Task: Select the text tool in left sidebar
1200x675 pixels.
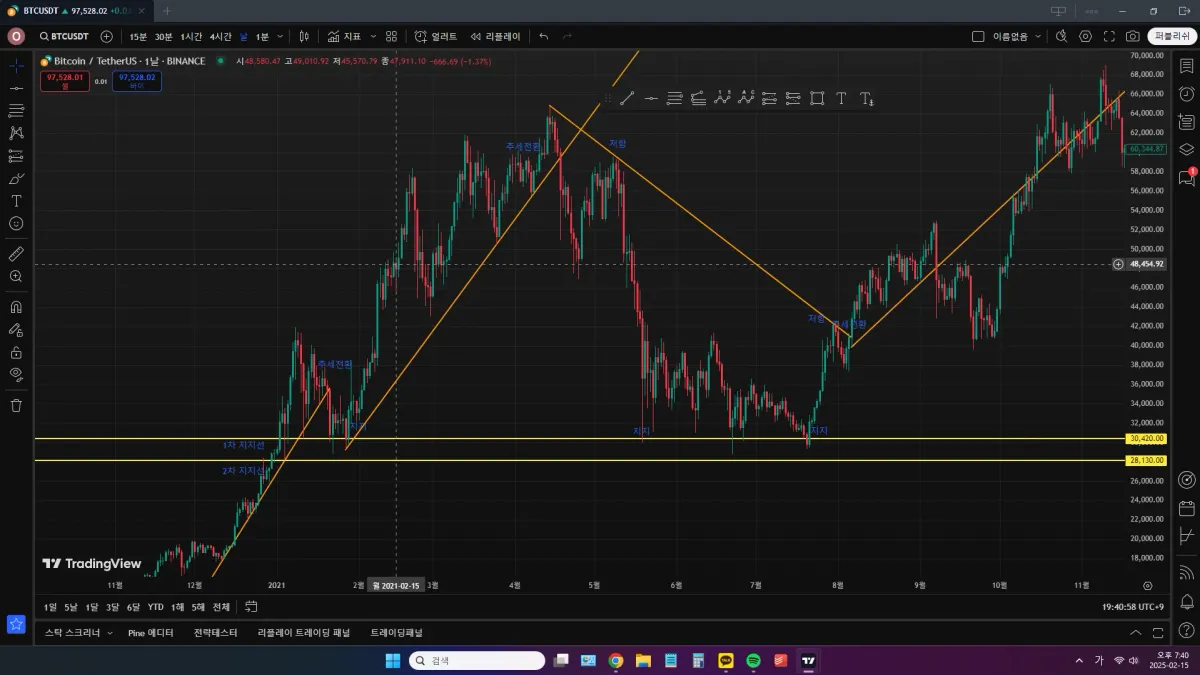Action: click(x=16, y=201)
